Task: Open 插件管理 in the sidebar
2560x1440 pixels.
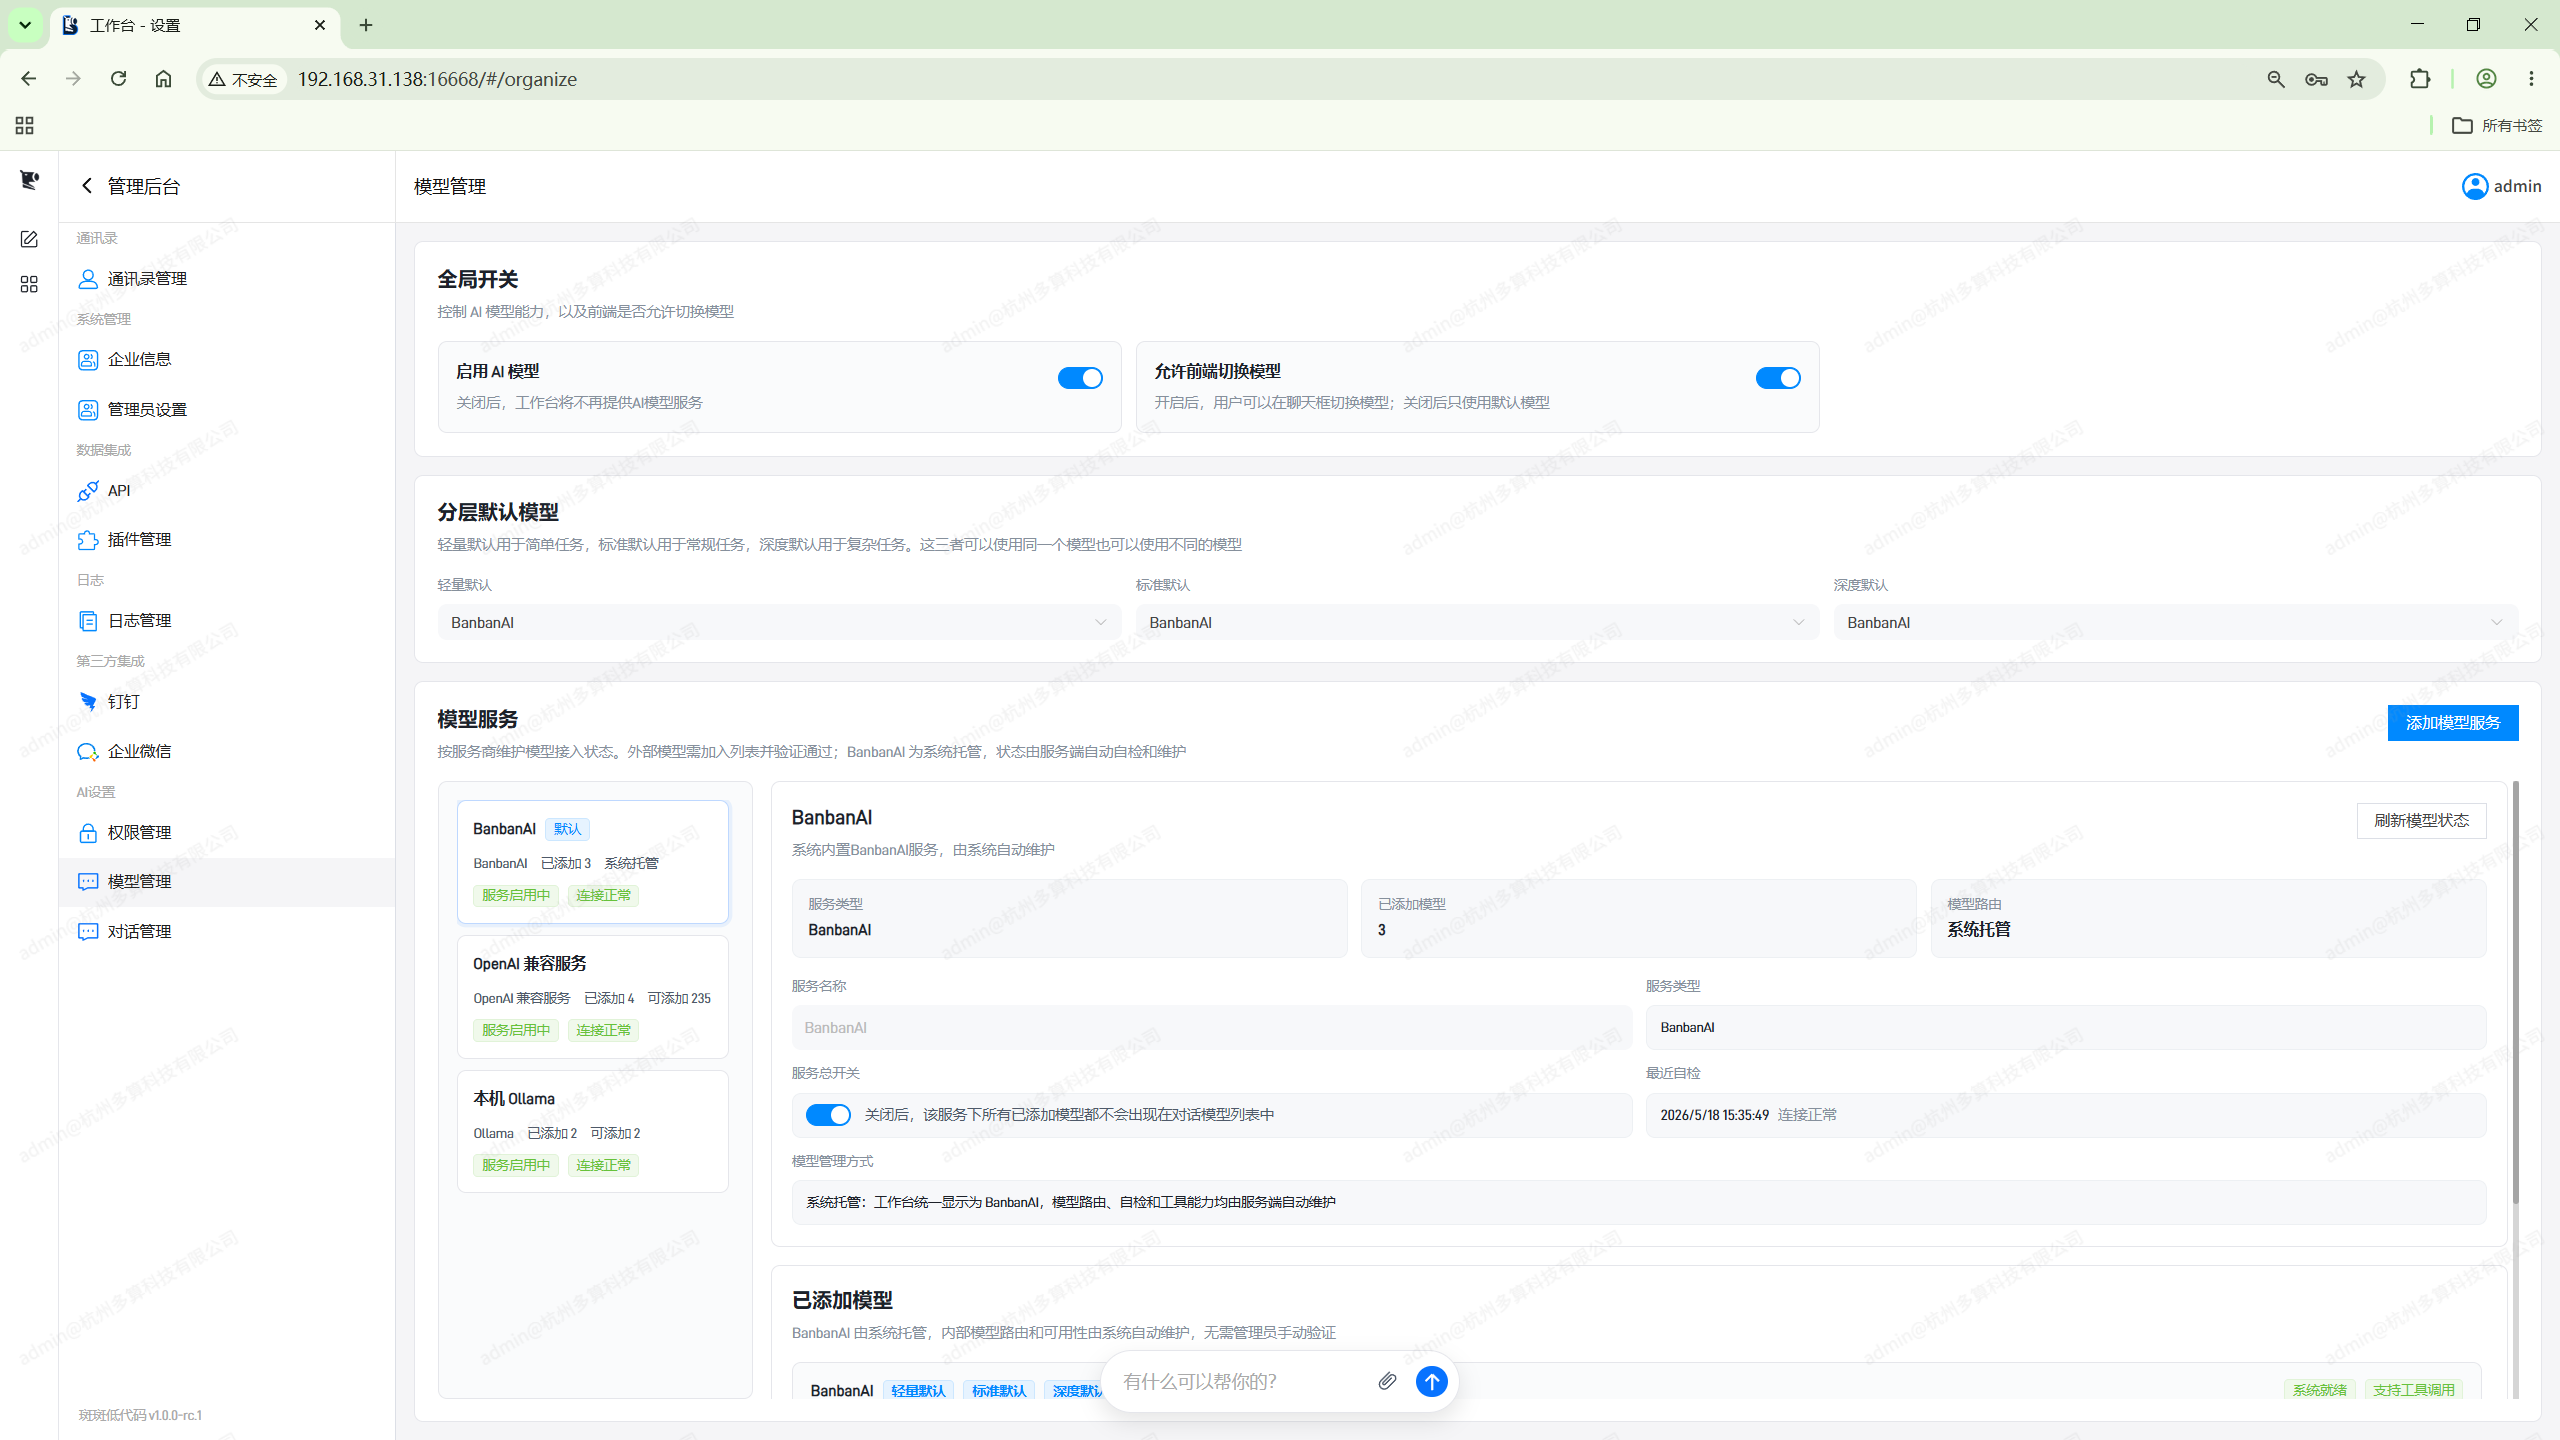Action: pyautogui.click(x=227, y=540)
